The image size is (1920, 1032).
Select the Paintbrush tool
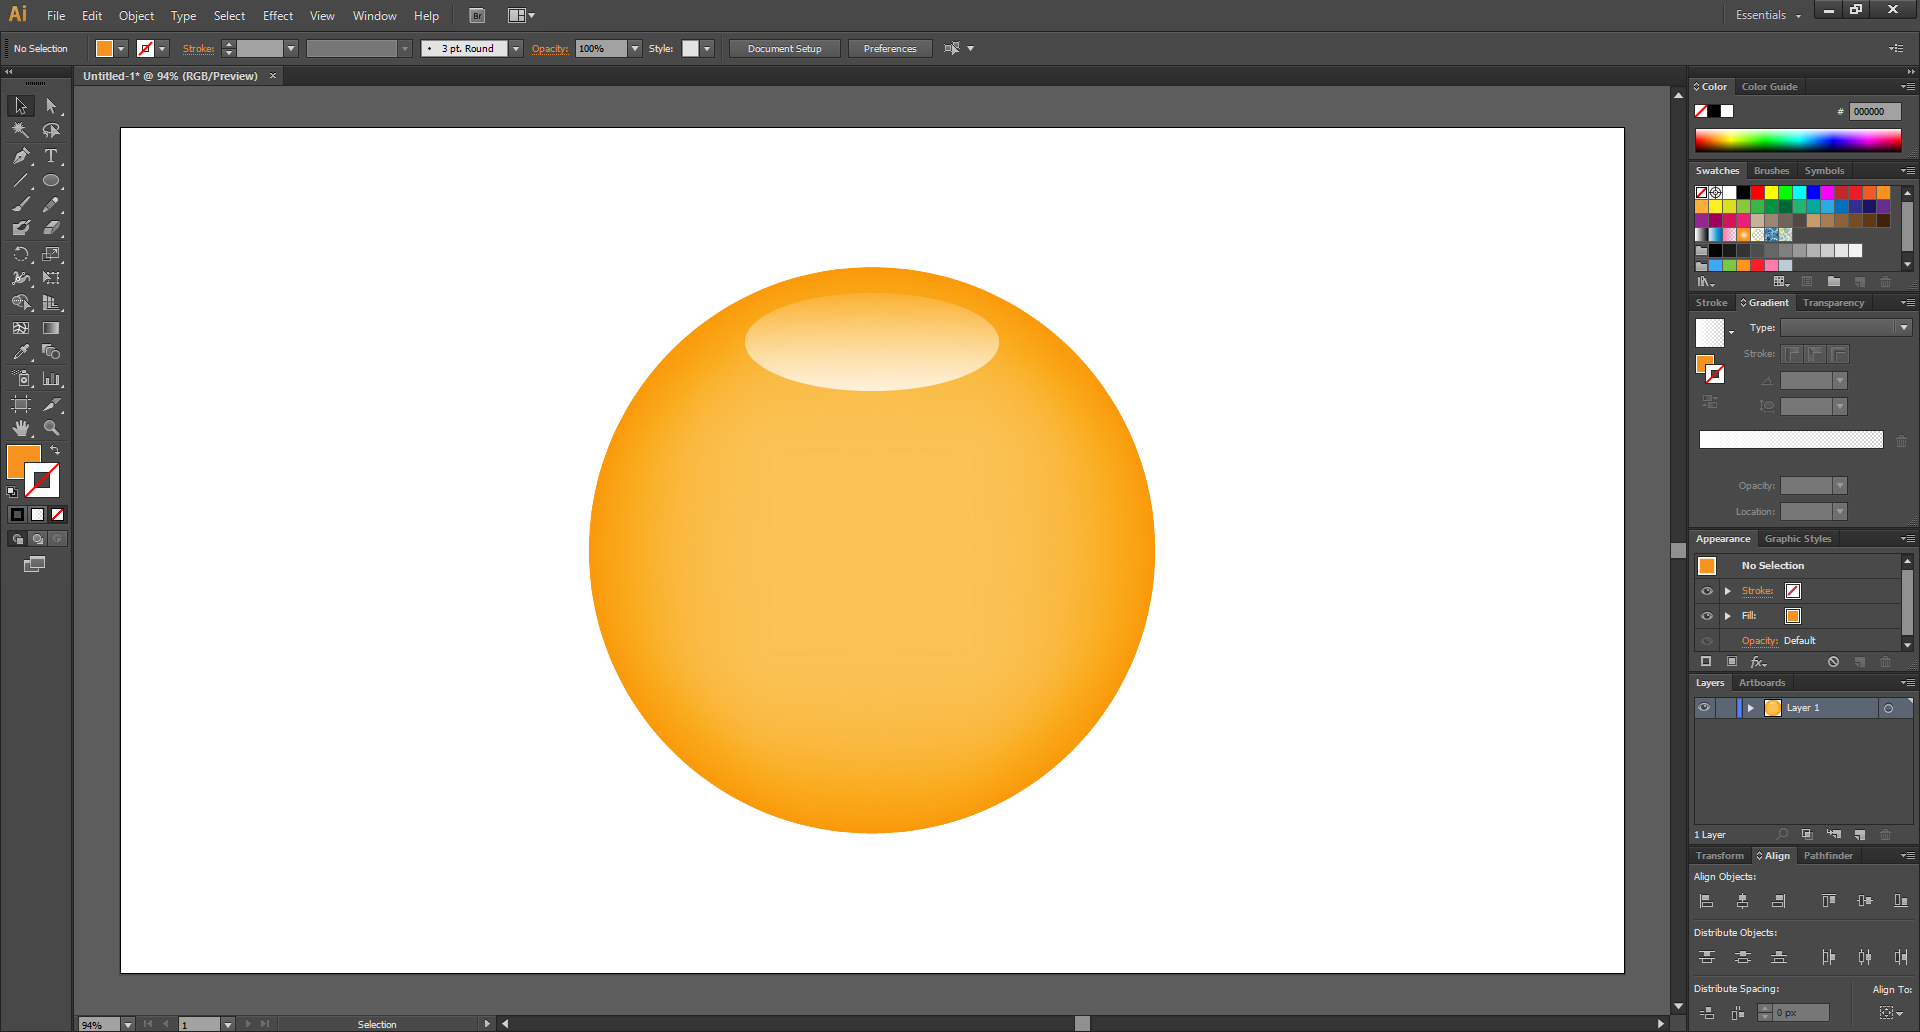click(21, 204)
